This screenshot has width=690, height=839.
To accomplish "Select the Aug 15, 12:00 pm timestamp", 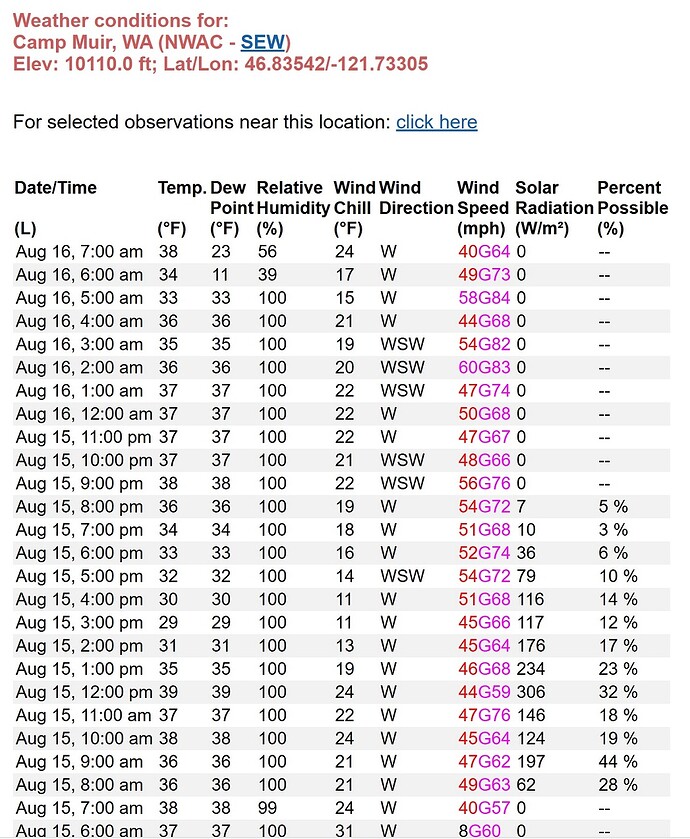I will pyautogui.click(x=84, y=691).
